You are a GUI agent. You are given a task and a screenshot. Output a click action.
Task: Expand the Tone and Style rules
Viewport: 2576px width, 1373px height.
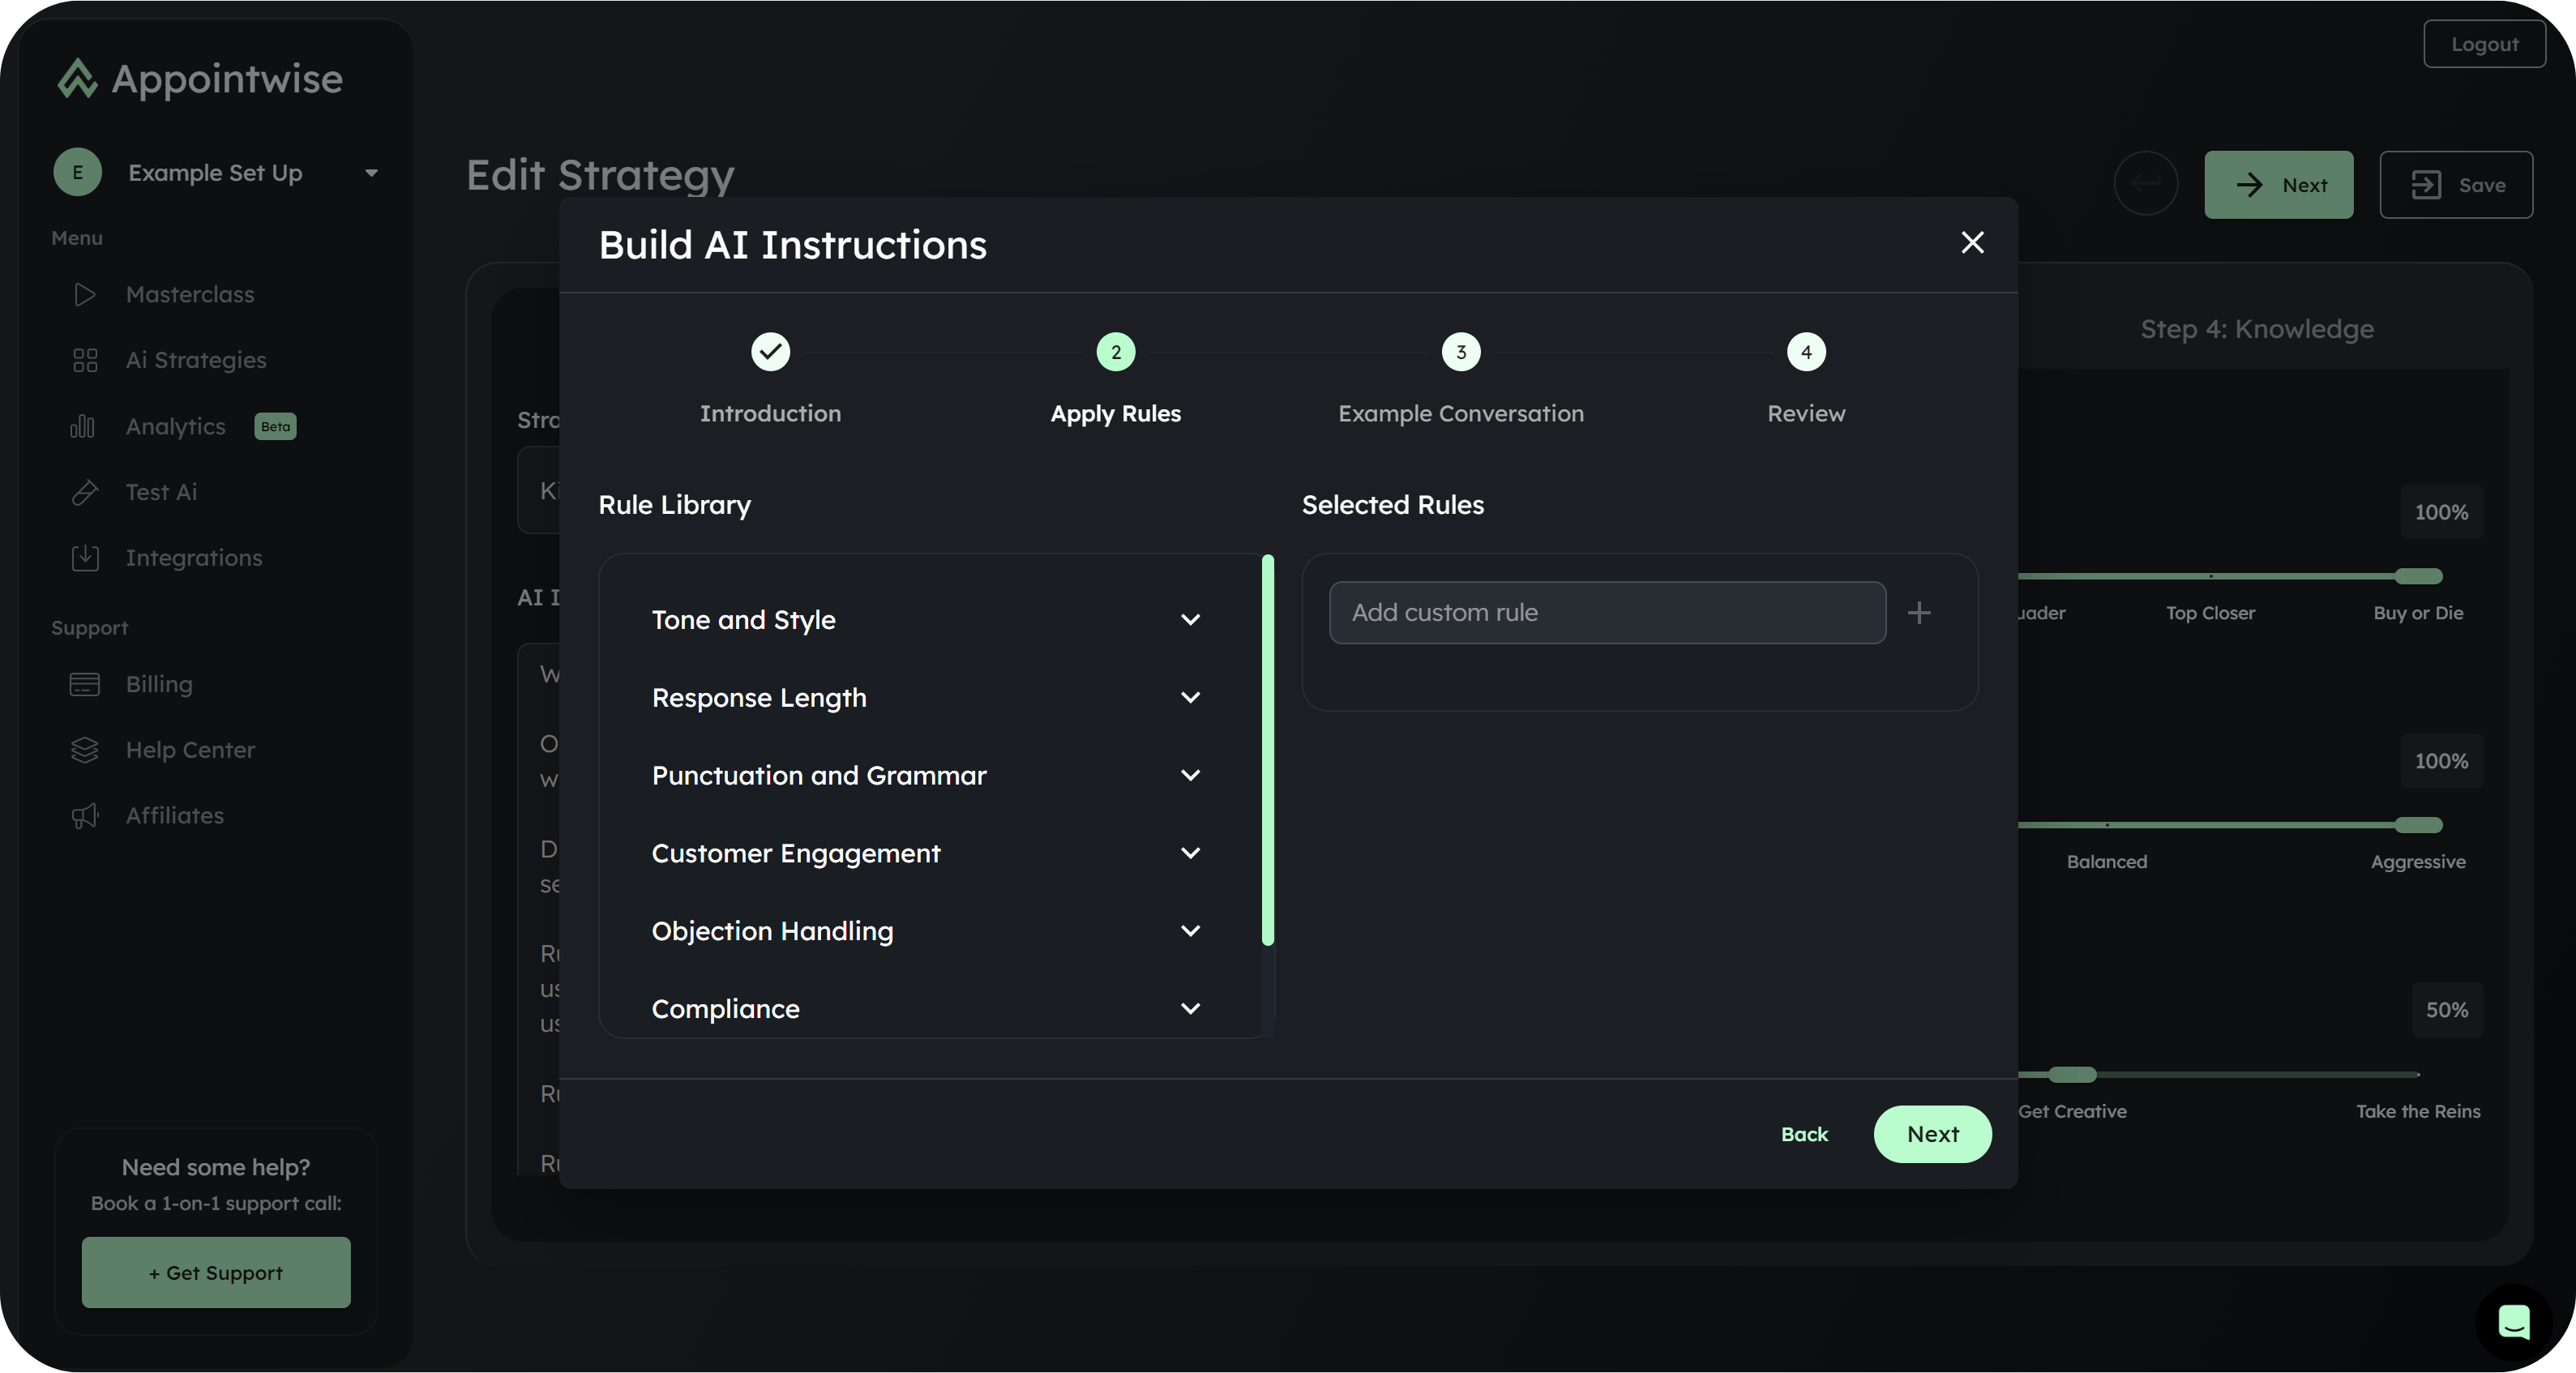[1190, 620]
